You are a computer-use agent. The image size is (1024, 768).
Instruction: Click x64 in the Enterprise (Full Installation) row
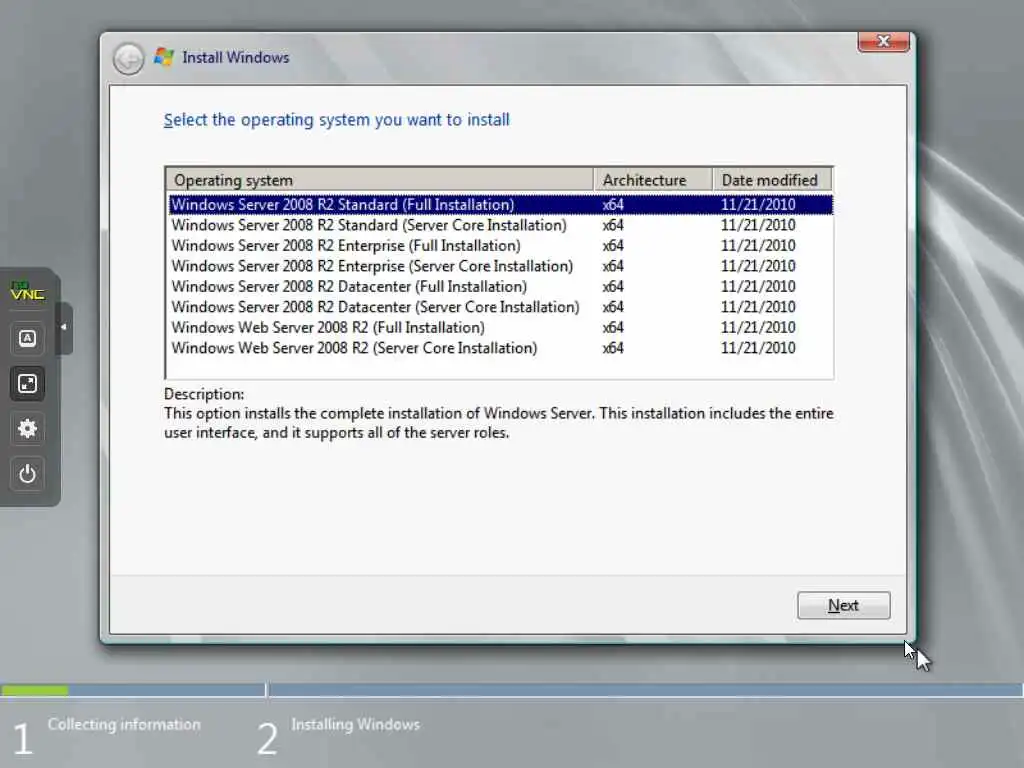(613, 246)
